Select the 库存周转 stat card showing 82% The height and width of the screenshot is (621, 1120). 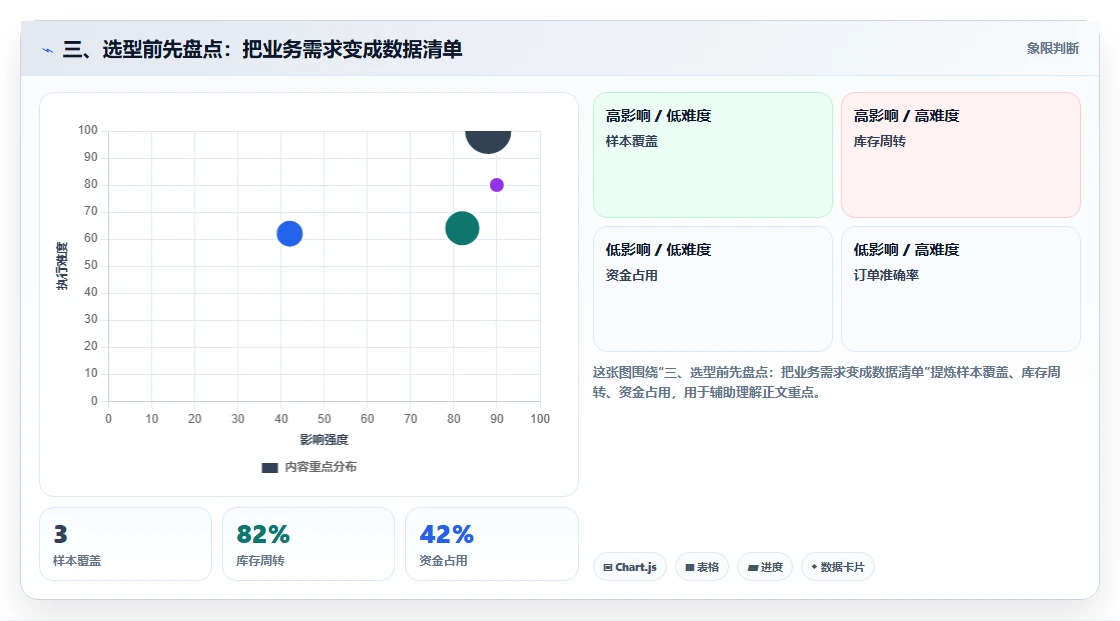pyautogui.click(x=309, y=544)
